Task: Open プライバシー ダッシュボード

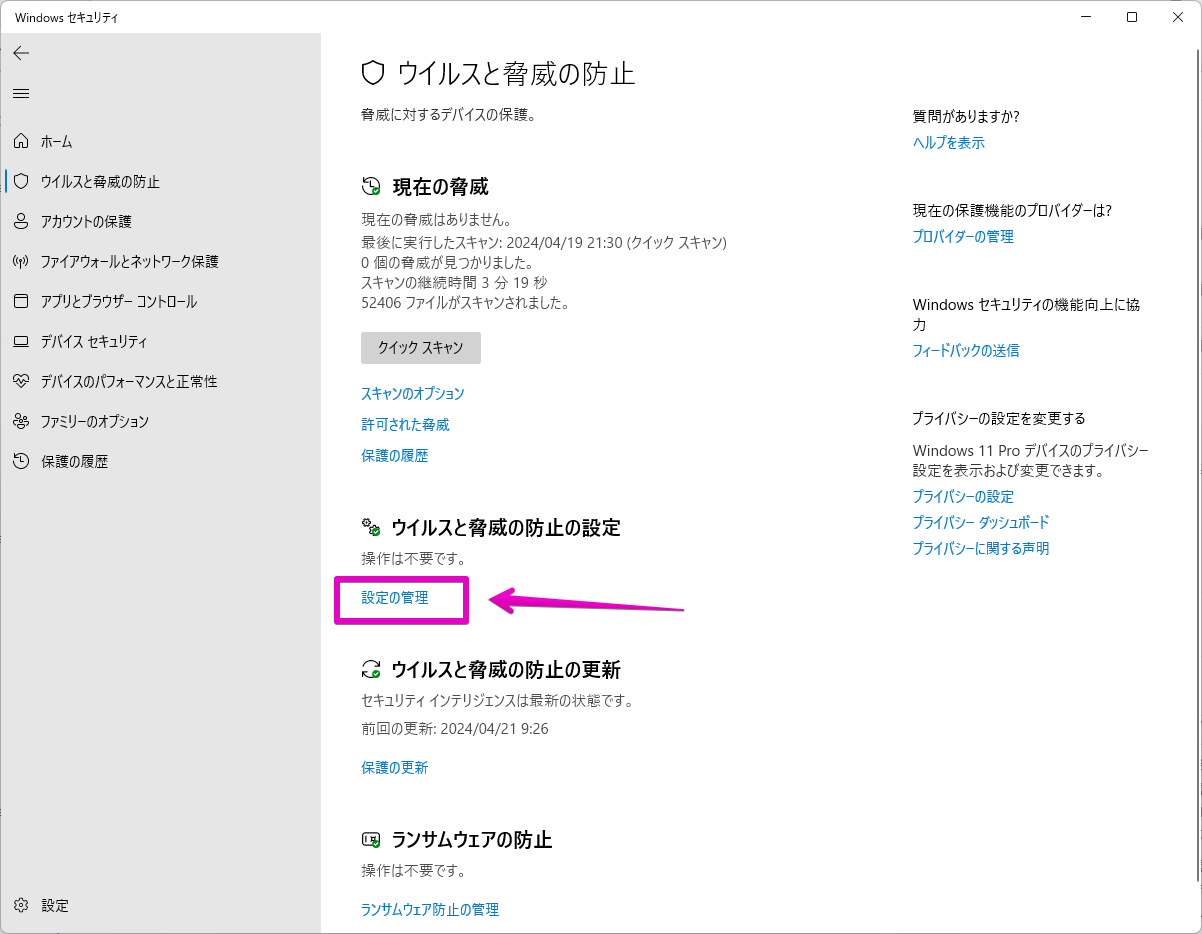Action: (x=980, y=522)
